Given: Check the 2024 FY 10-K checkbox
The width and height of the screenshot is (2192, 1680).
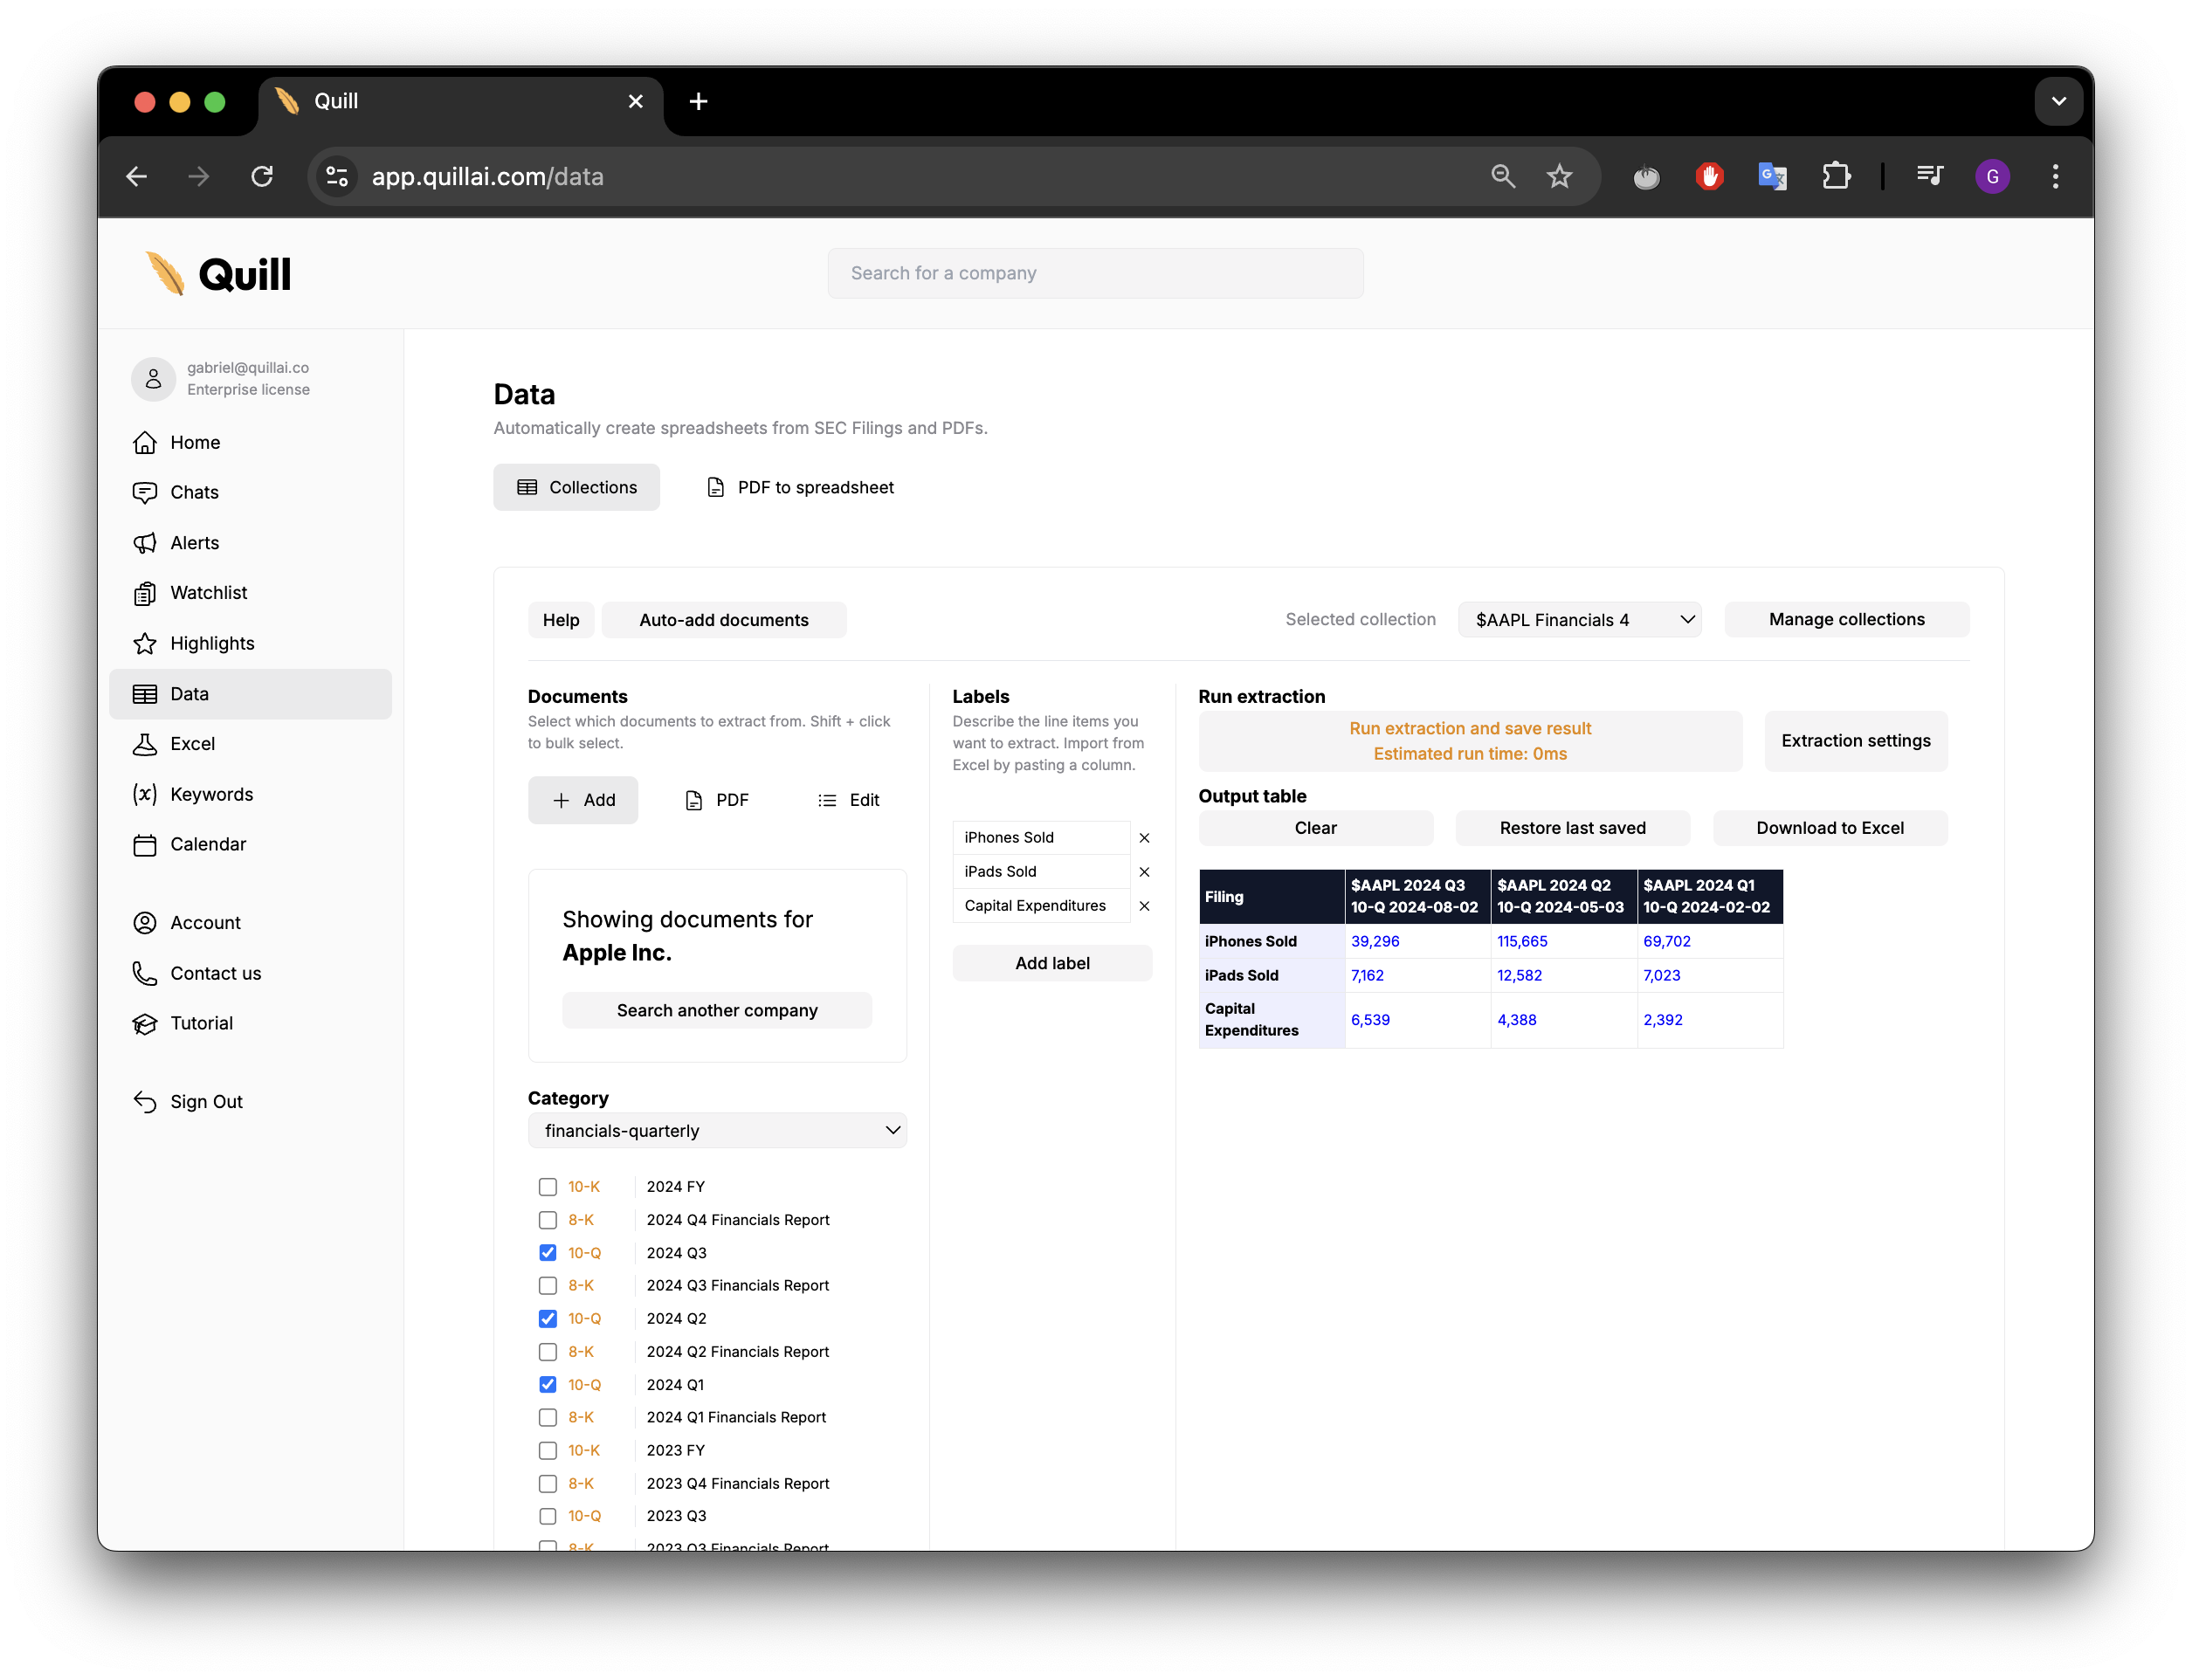Looking at the screenshot, I should pyautogui.click(x=548, y=1186).
